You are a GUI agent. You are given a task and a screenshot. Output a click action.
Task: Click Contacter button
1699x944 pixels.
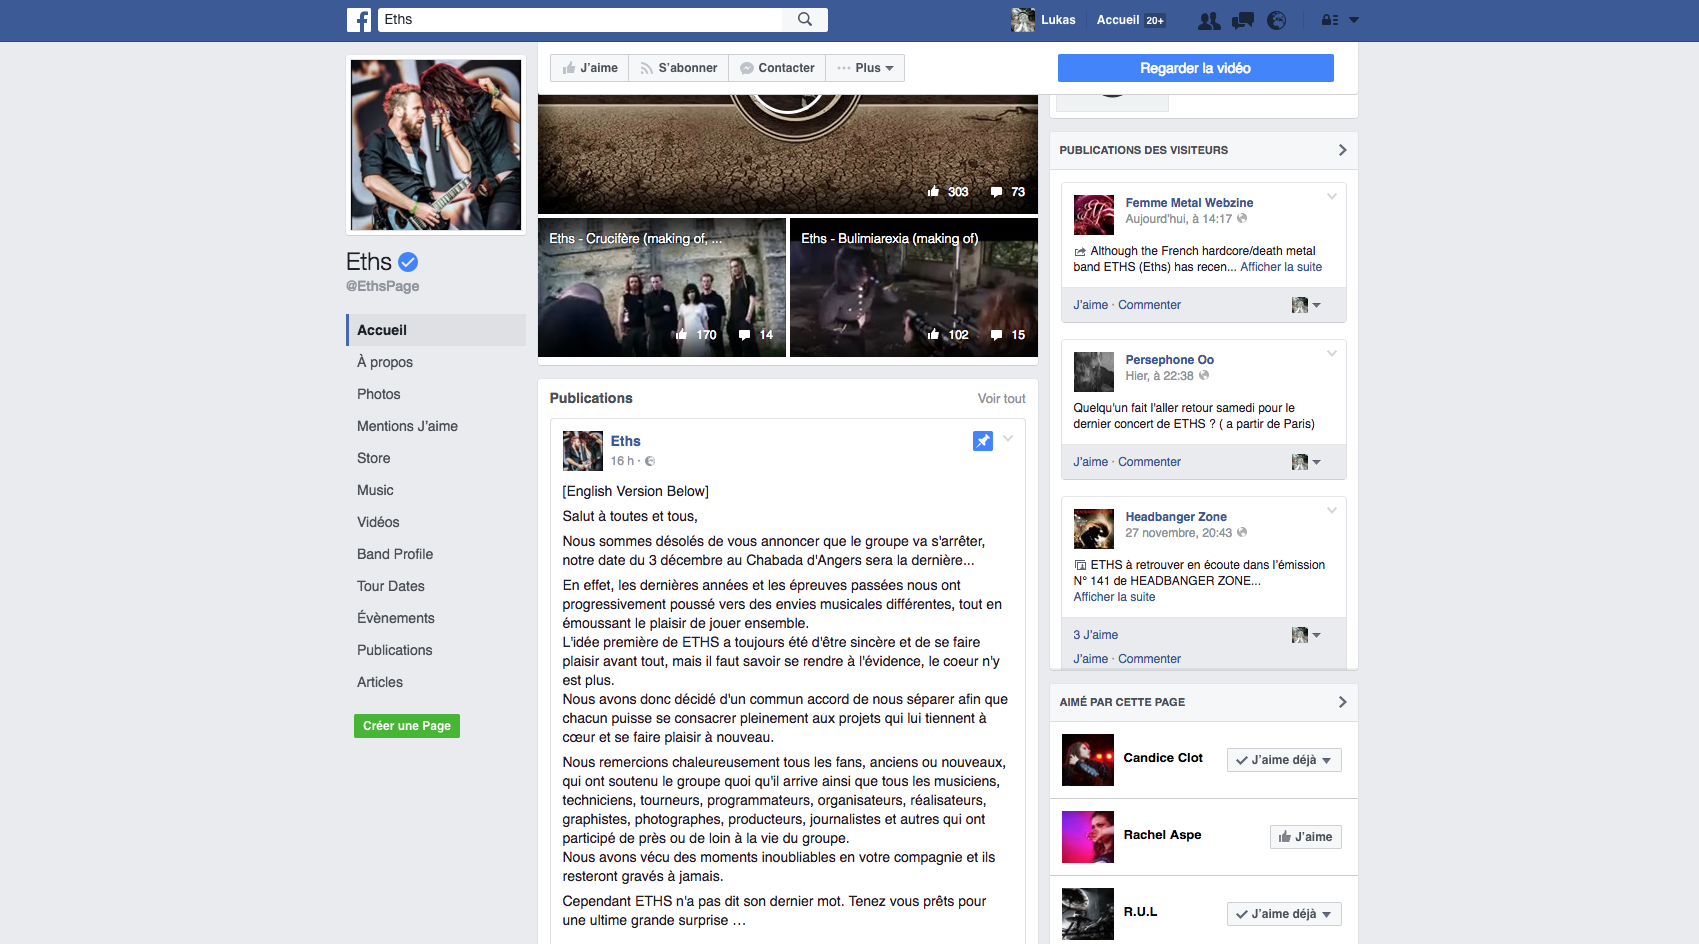pos(777,68)
